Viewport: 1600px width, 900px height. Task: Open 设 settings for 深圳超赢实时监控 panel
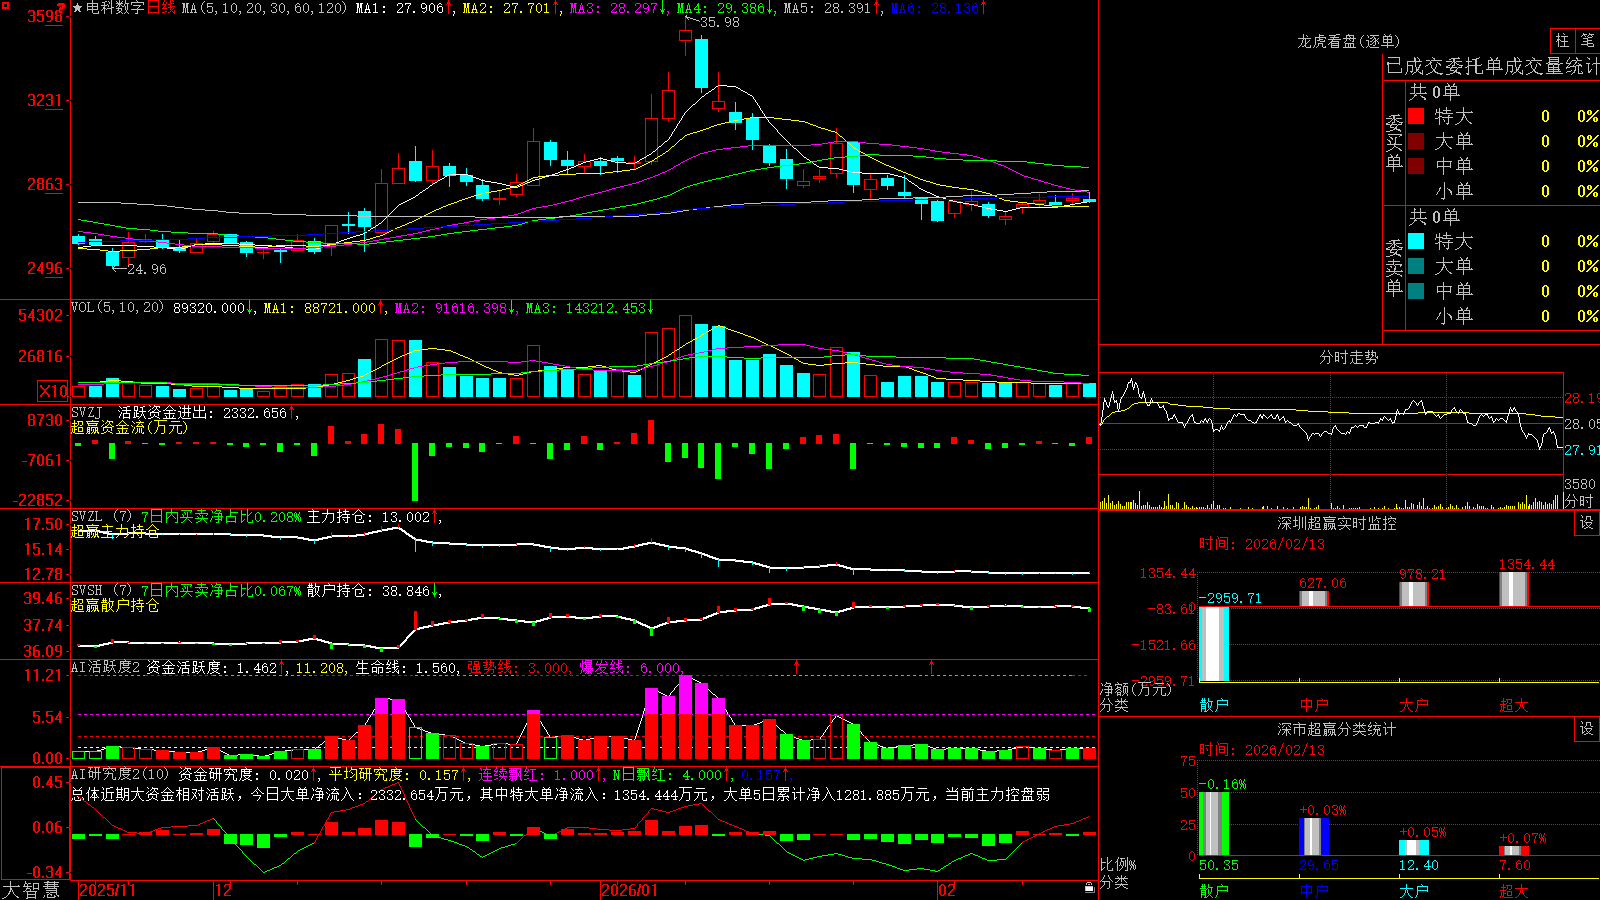point(1587,523)
